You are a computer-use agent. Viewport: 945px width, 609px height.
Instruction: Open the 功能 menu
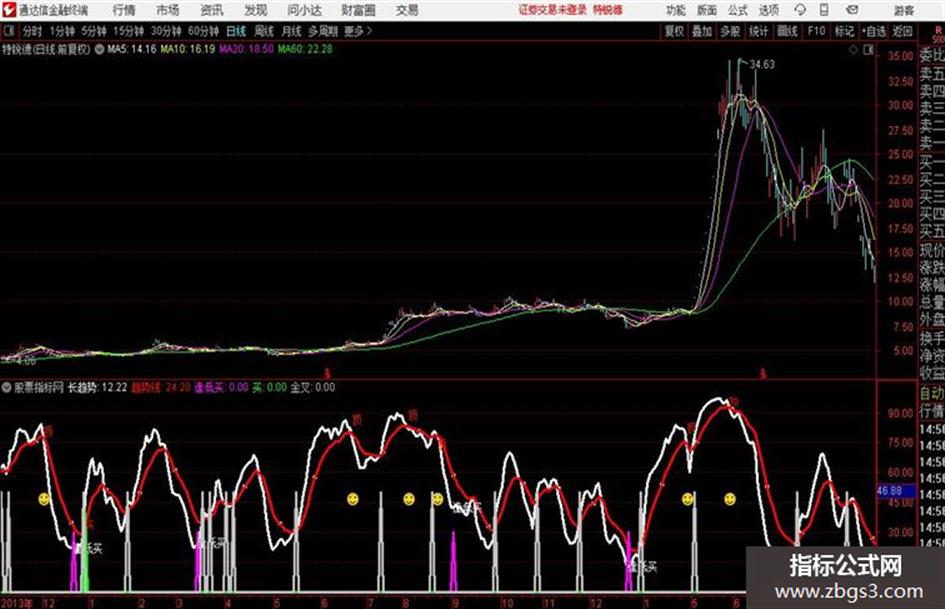tap(676, 10)
